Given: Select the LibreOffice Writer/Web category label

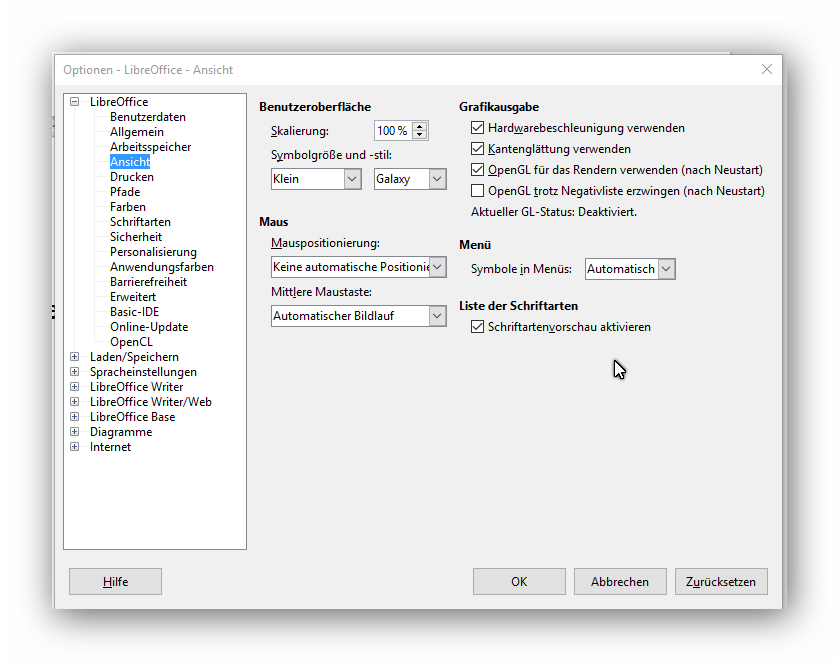Looking at the screenshot, I should [x=151, y=401].
